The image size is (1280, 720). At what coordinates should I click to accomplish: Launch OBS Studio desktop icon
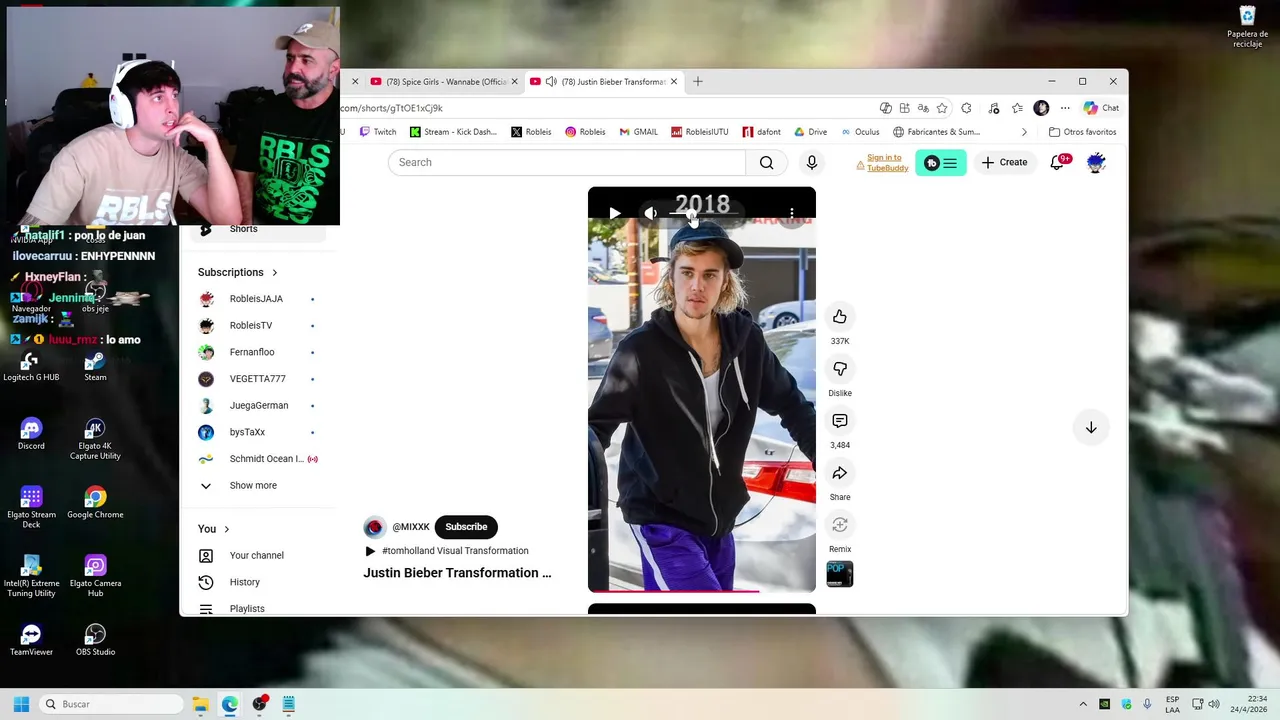(95, 640)
